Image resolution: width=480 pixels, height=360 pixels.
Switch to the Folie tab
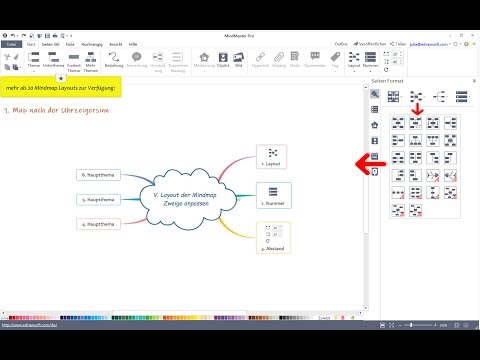pyautogui.click(x=70, y=44)
